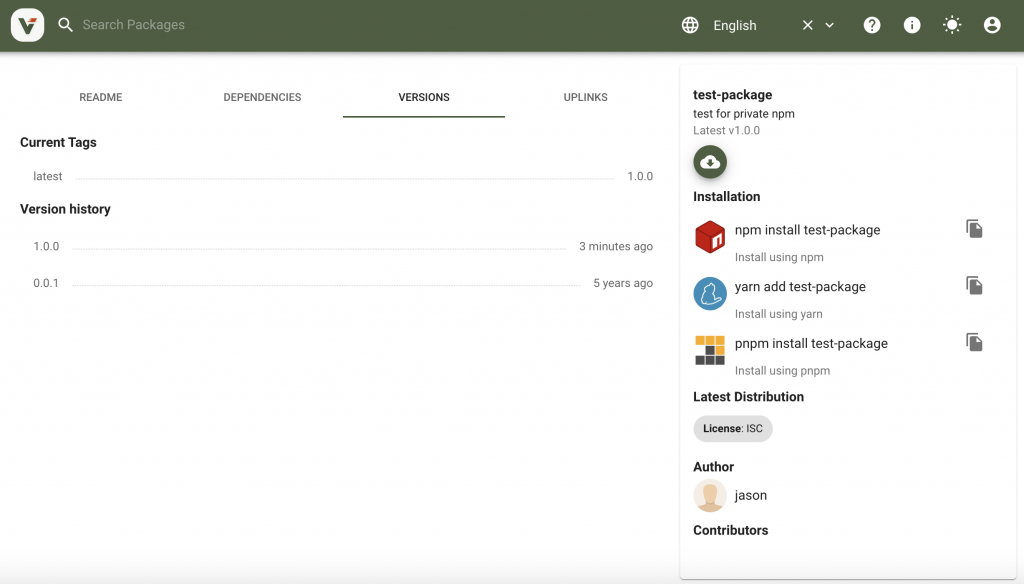
Task: Click the Verdaccio logo home icon
Action: [27, 25]
